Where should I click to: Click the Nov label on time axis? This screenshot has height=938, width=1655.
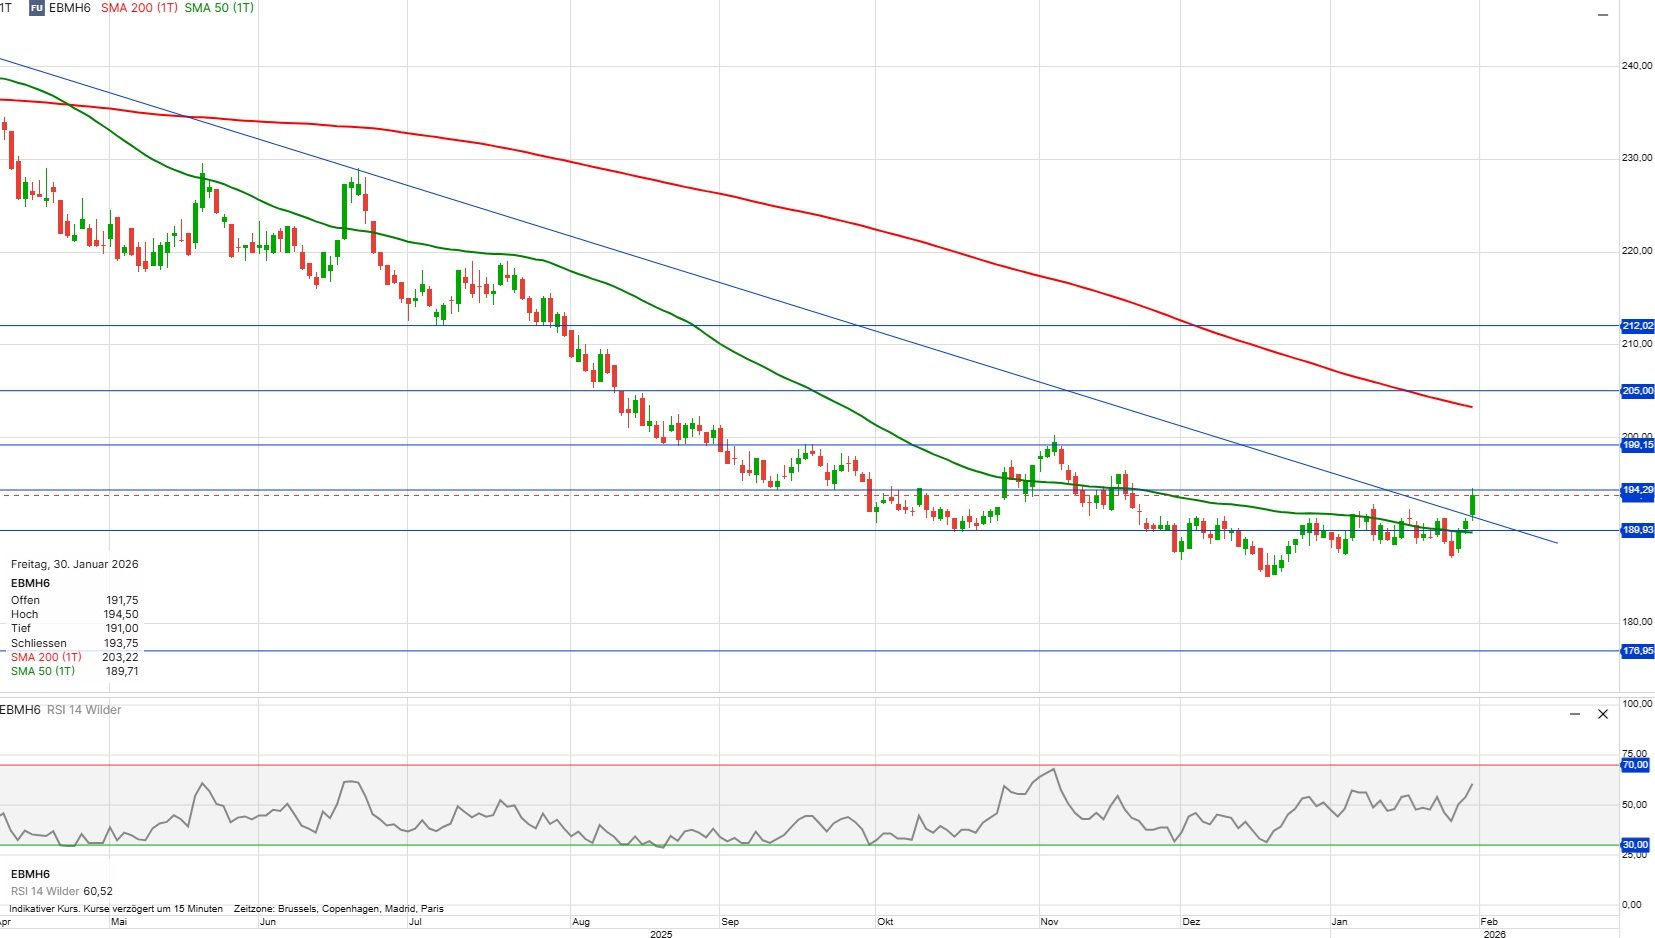click(x=1049, y=921)
